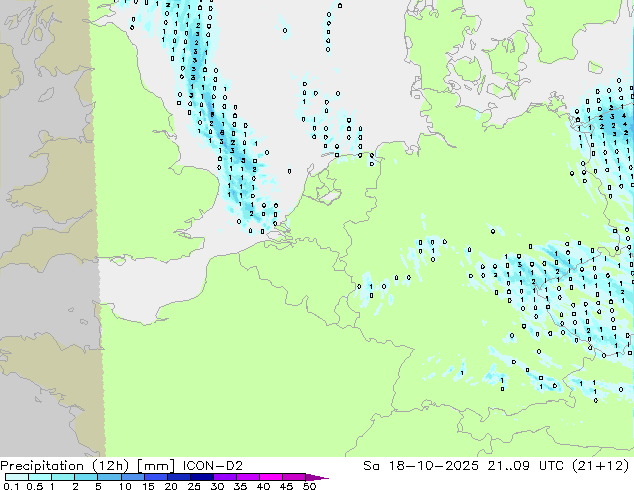This screenshot has width=634, height=490.
Task: Click the 25–30 mm dark navy swatch
Action: [x=201, y=477]
